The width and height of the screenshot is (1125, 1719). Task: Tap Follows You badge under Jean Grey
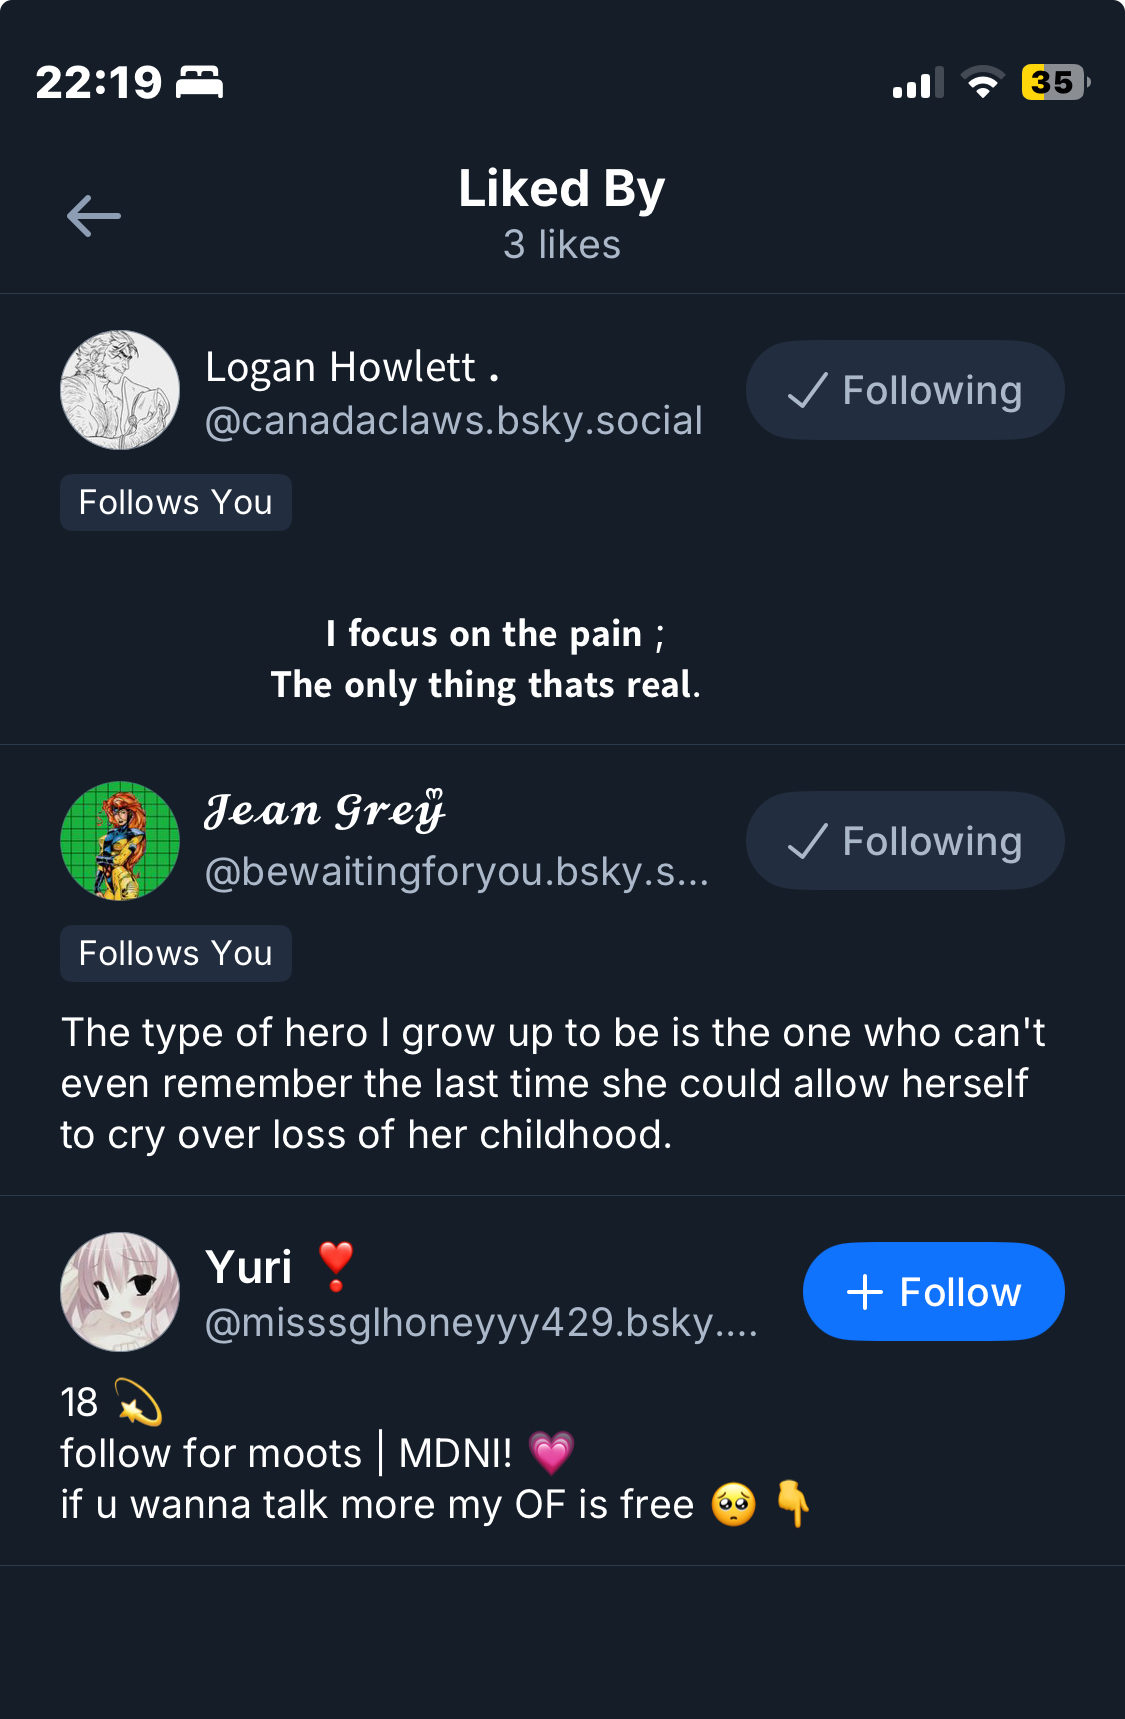[176, 953]
